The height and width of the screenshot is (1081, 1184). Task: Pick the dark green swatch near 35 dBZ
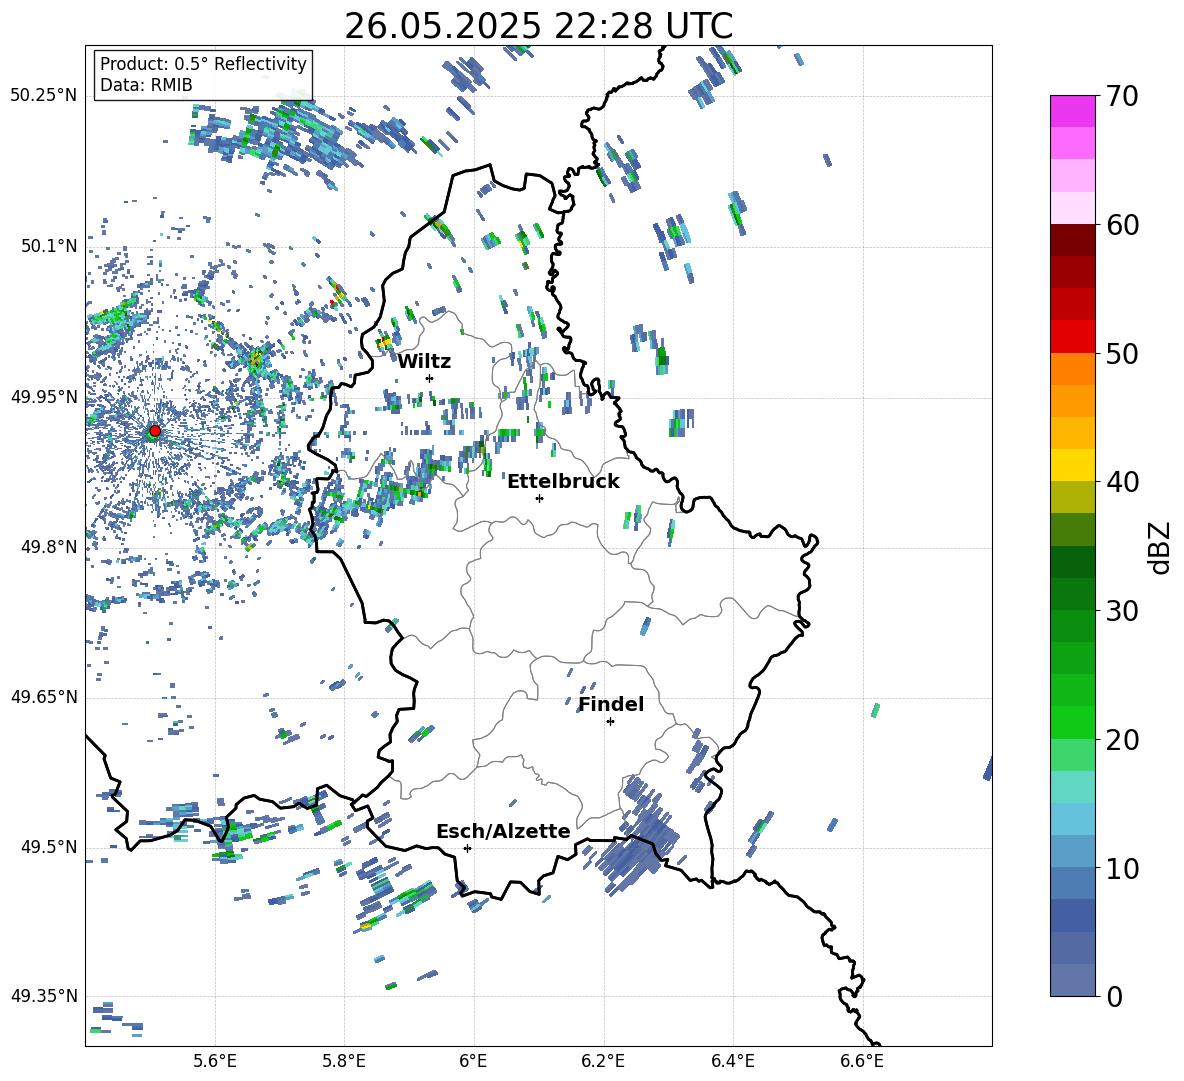pyautogui.click(x=1072, y=562)
